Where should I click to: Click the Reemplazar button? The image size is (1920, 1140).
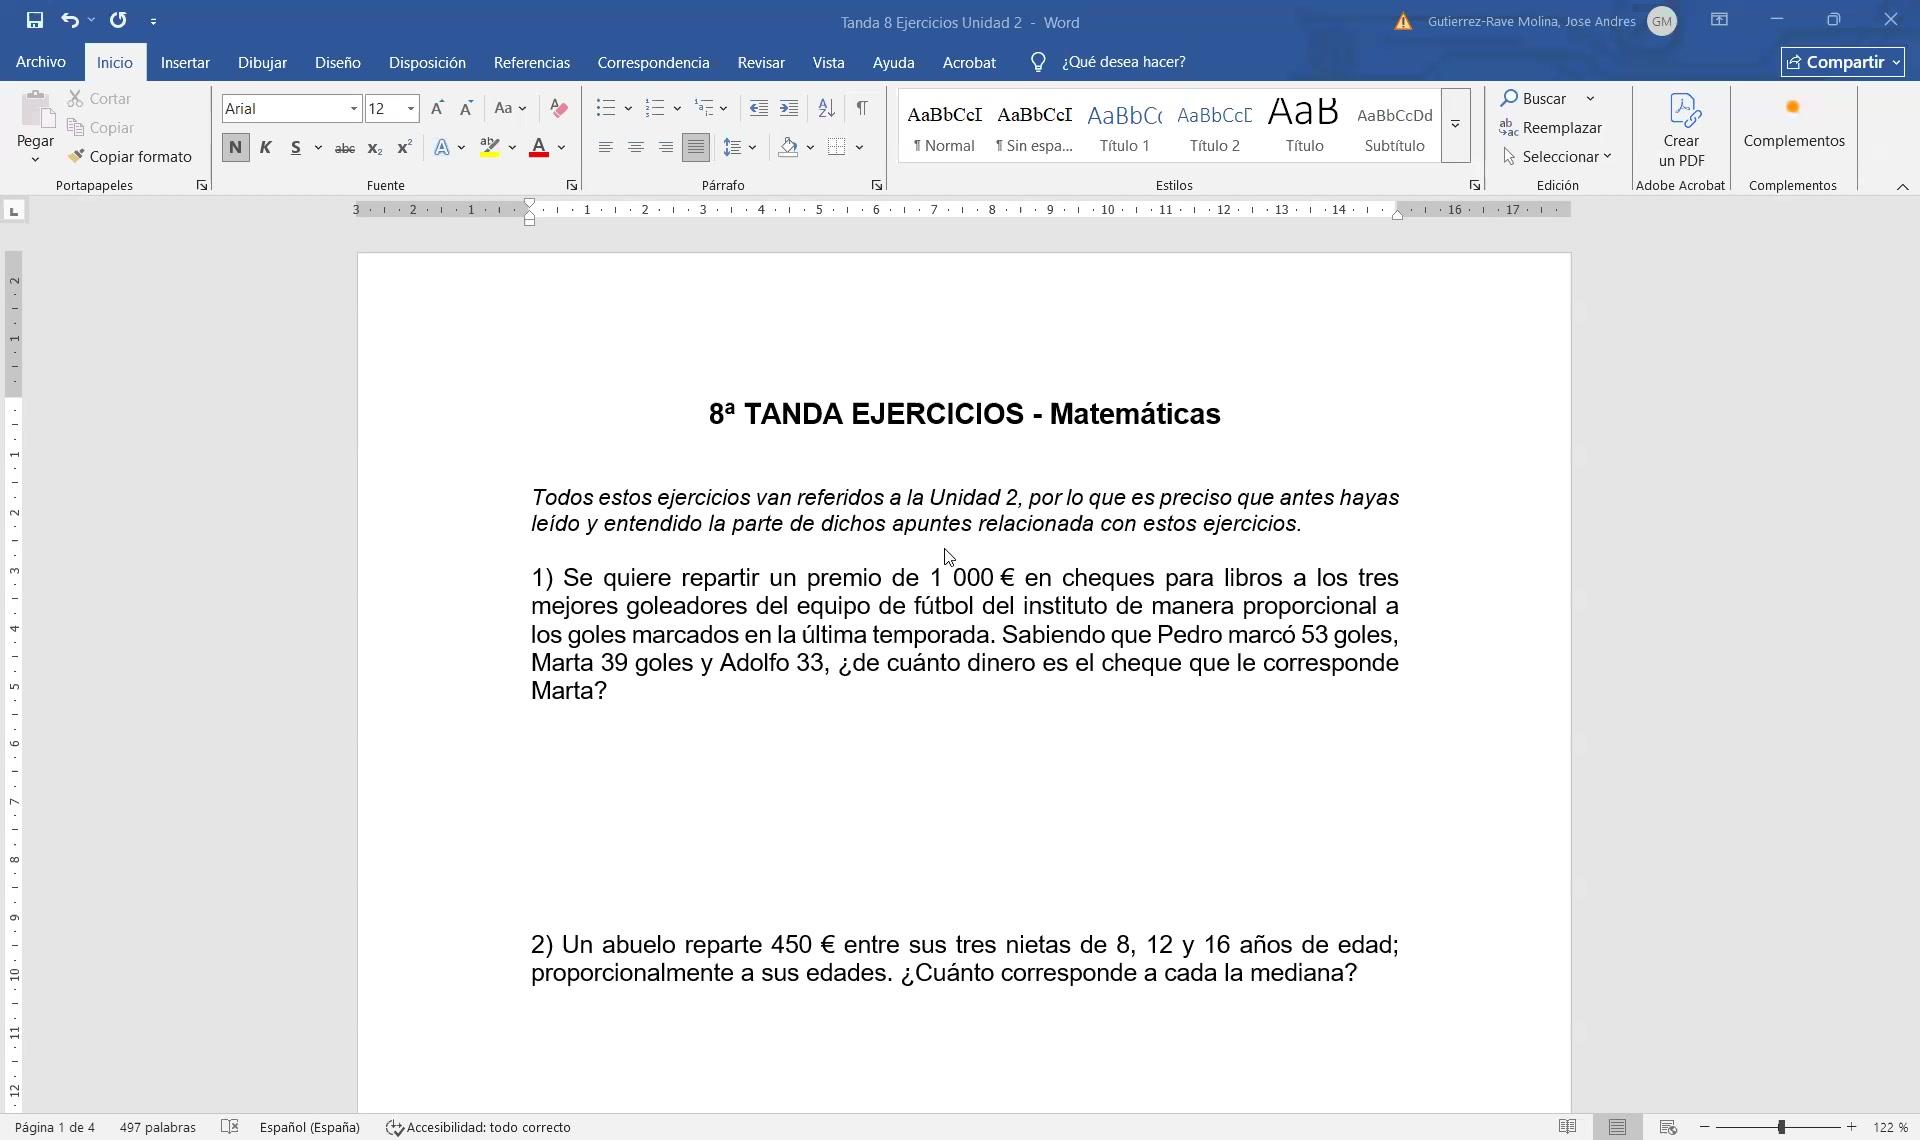1551,128
